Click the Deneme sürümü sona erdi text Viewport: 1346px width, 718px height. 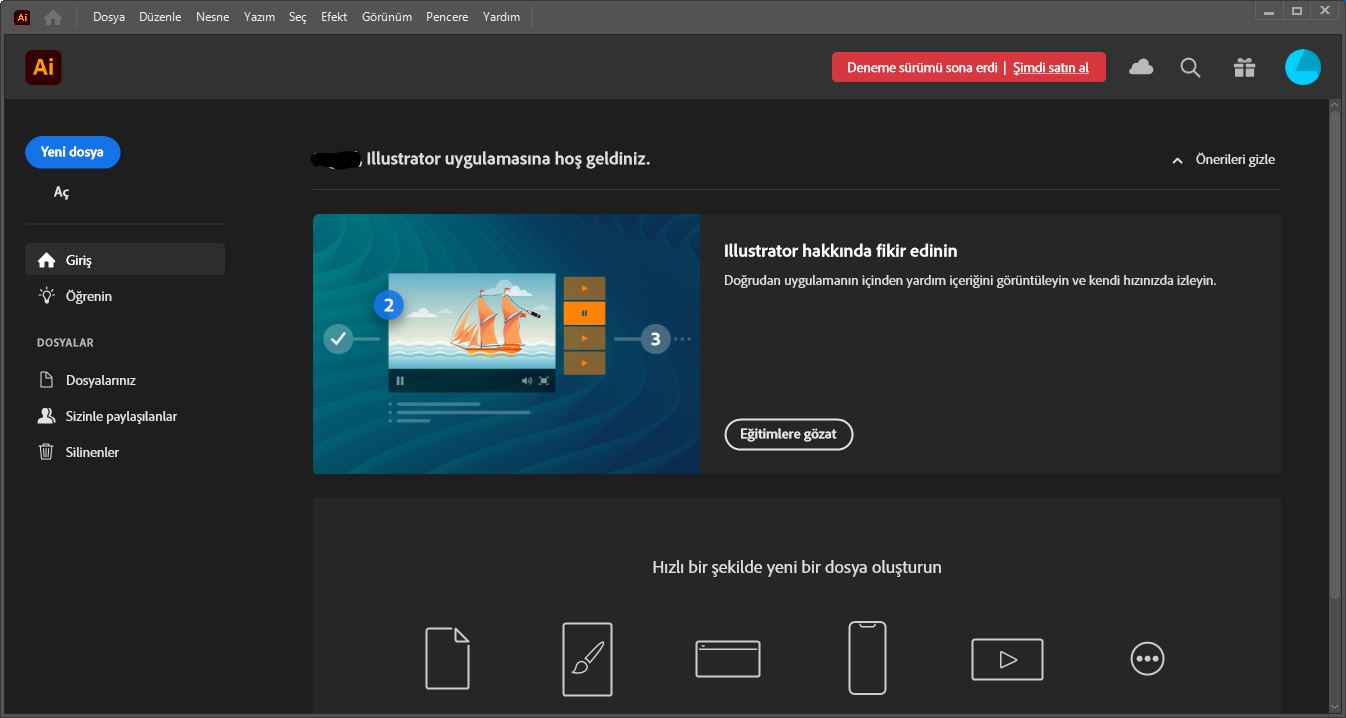[922, 68]
